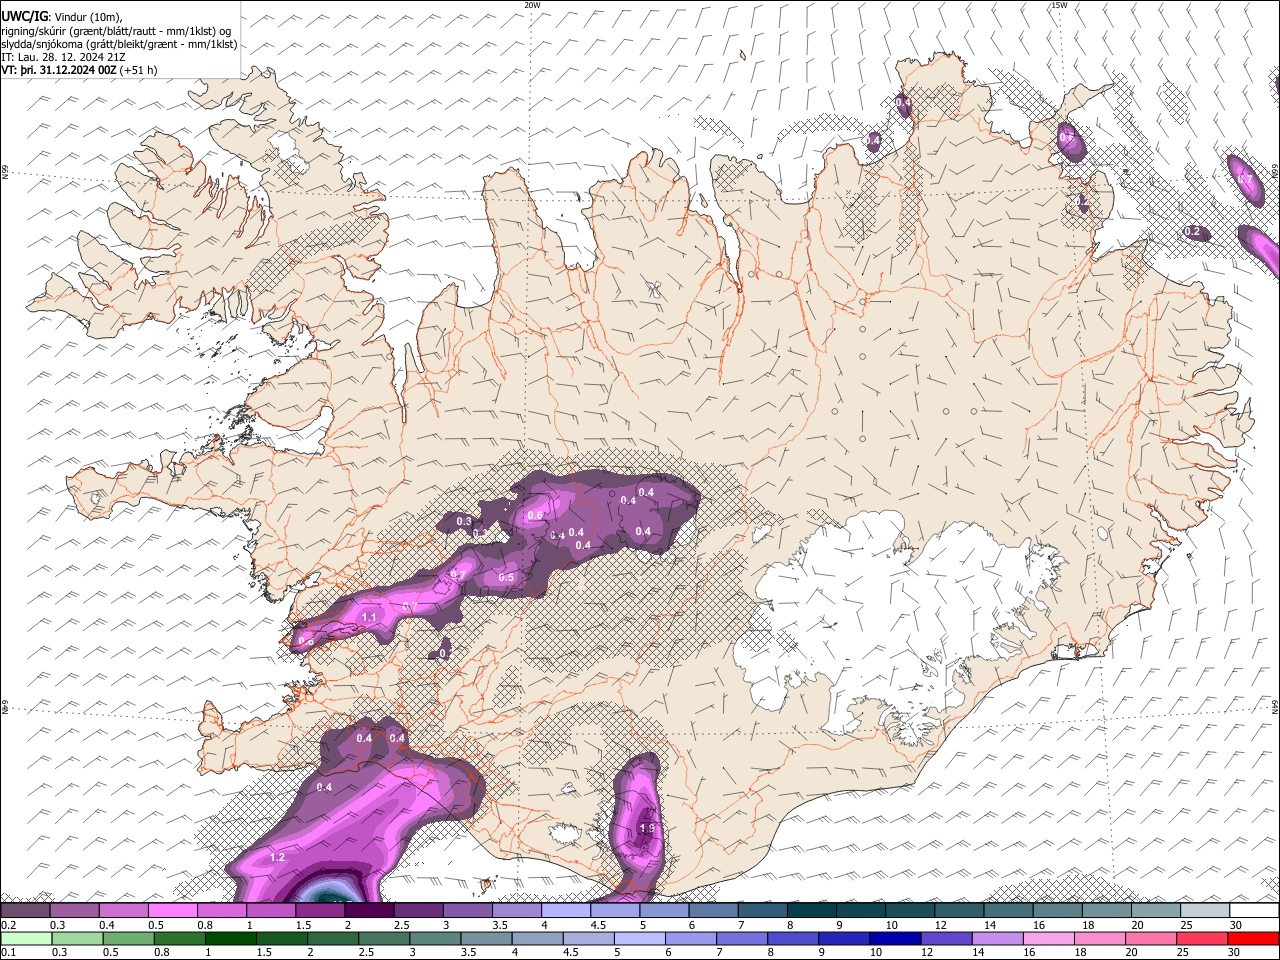Choose the dark green swatch at rain value 1
The image size is (1280, 960).
pos(230,939)
